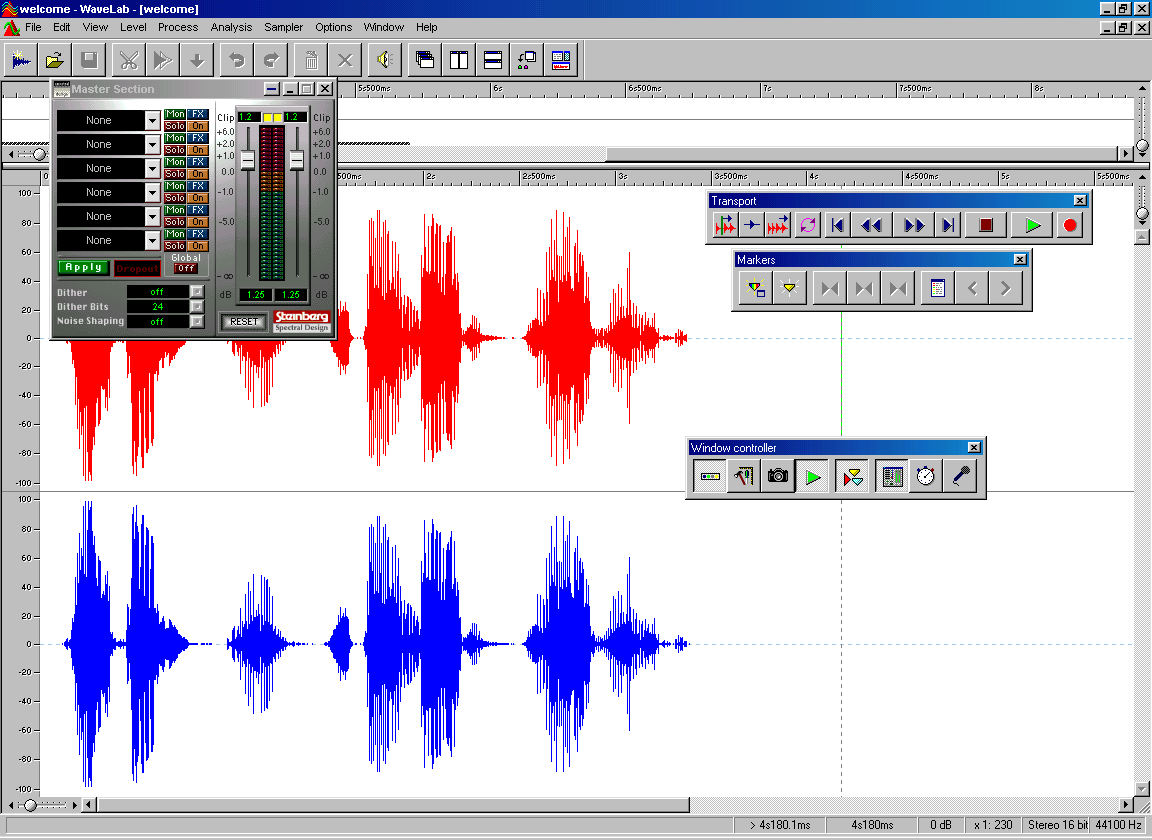
Task: Click the open file folder icon
Action: pos(54,61)
